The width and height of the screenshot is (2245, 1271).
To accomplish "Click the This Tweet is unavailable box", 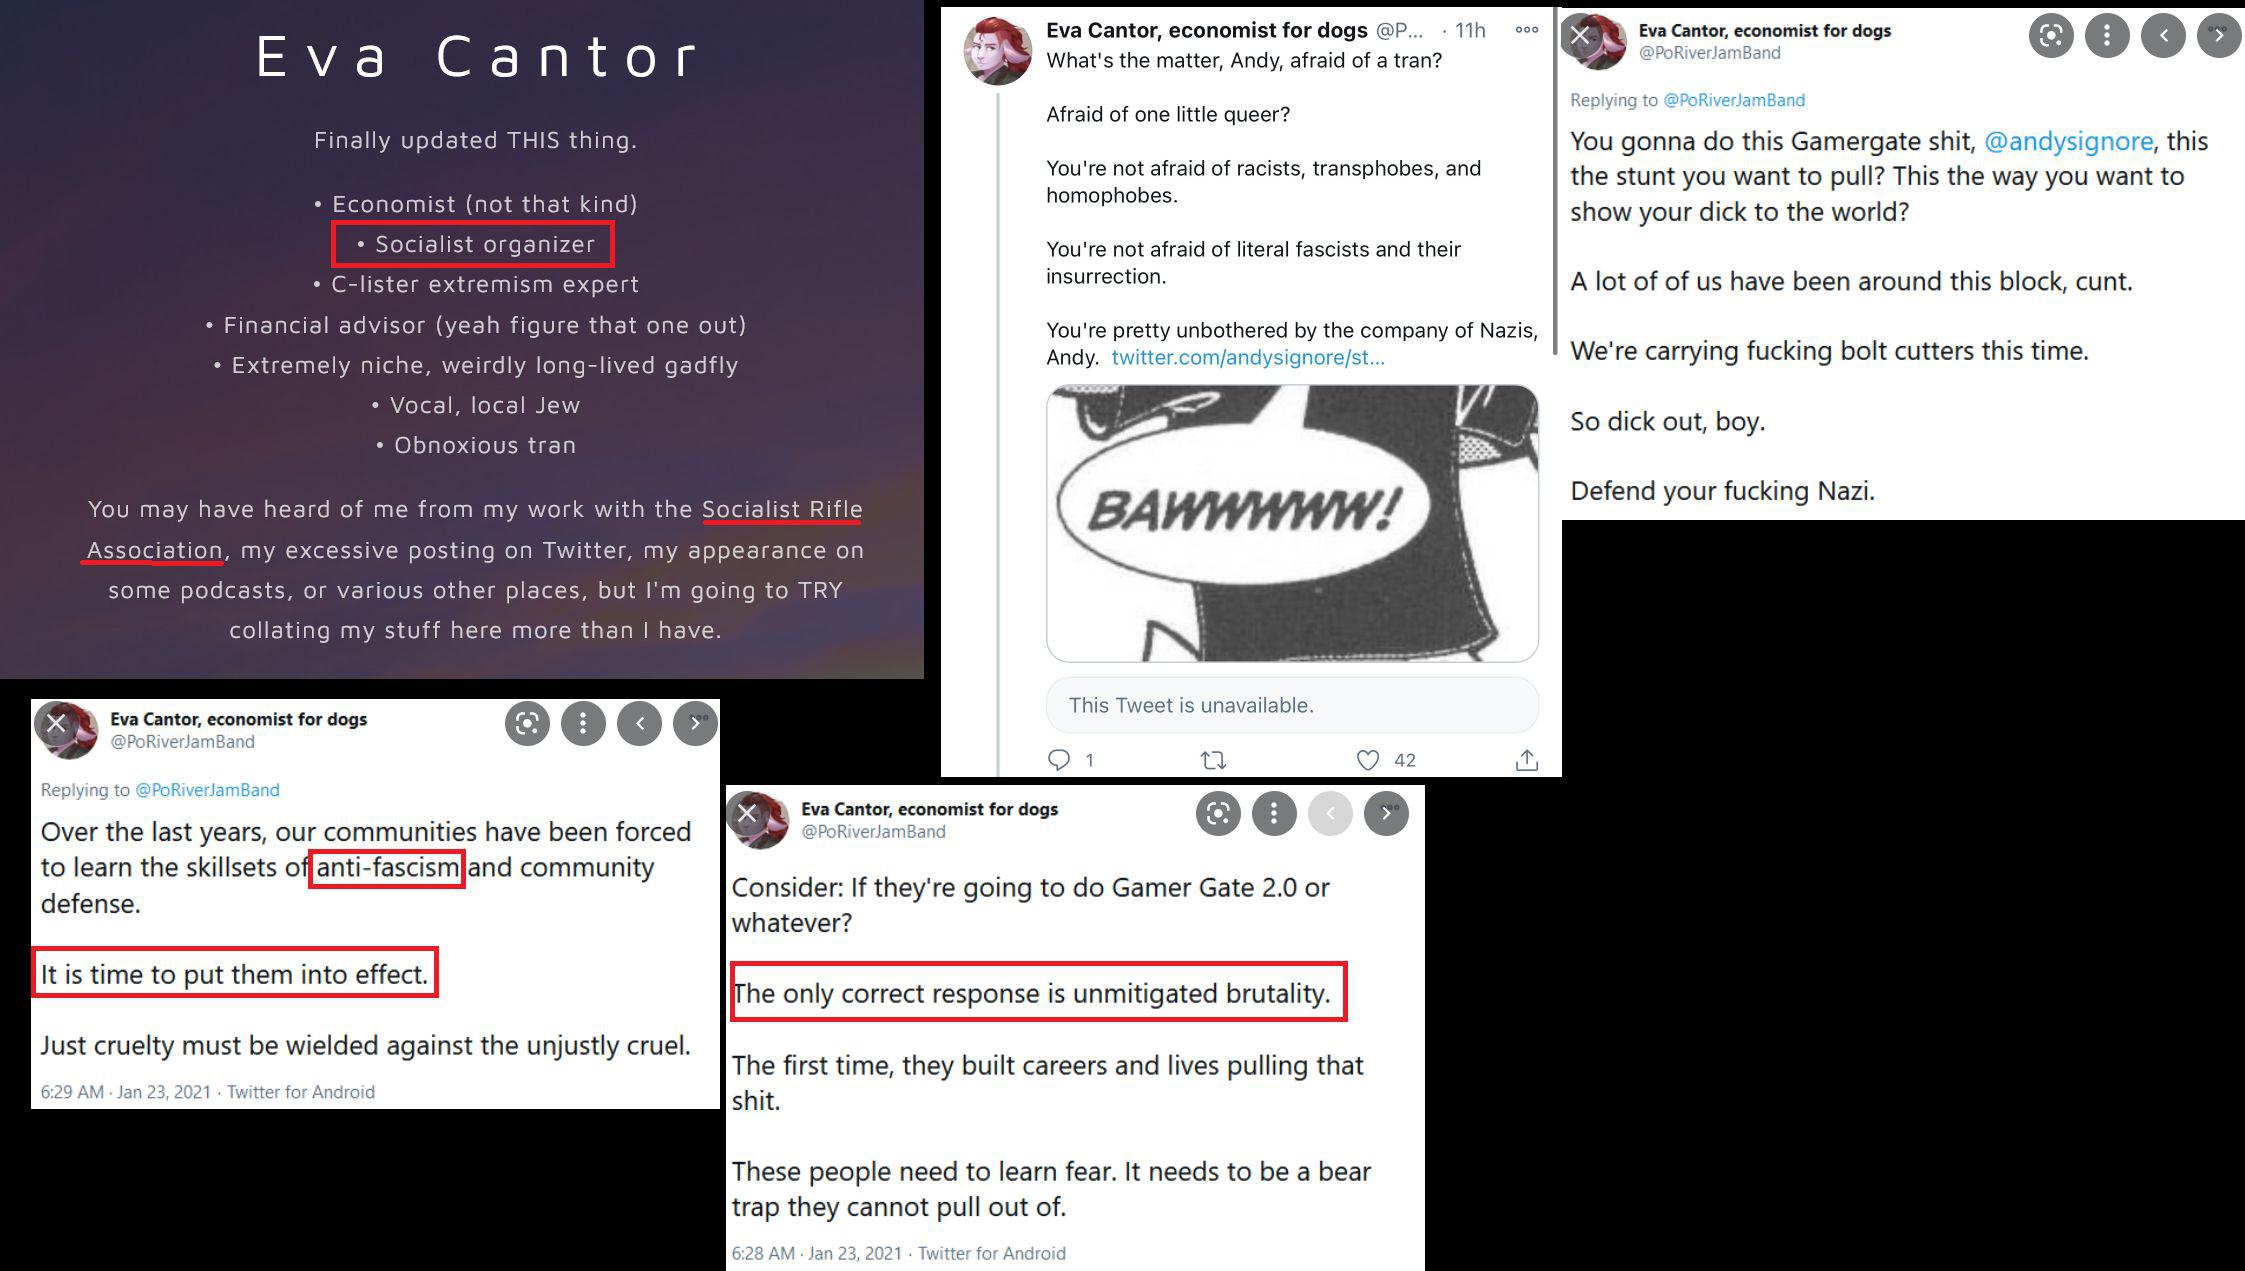I will point(1292,705).
